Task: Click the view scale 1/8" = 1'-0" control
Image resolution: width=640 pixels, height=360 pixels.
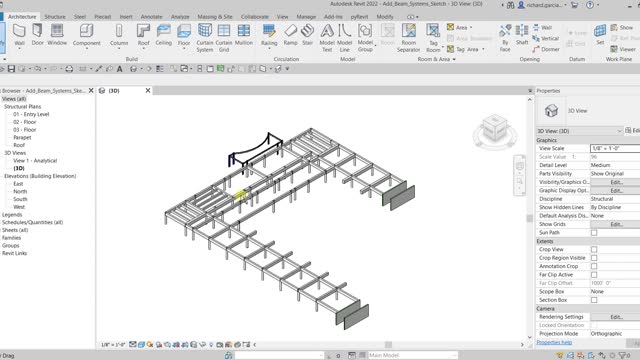Action: click(x=113, y=345)
